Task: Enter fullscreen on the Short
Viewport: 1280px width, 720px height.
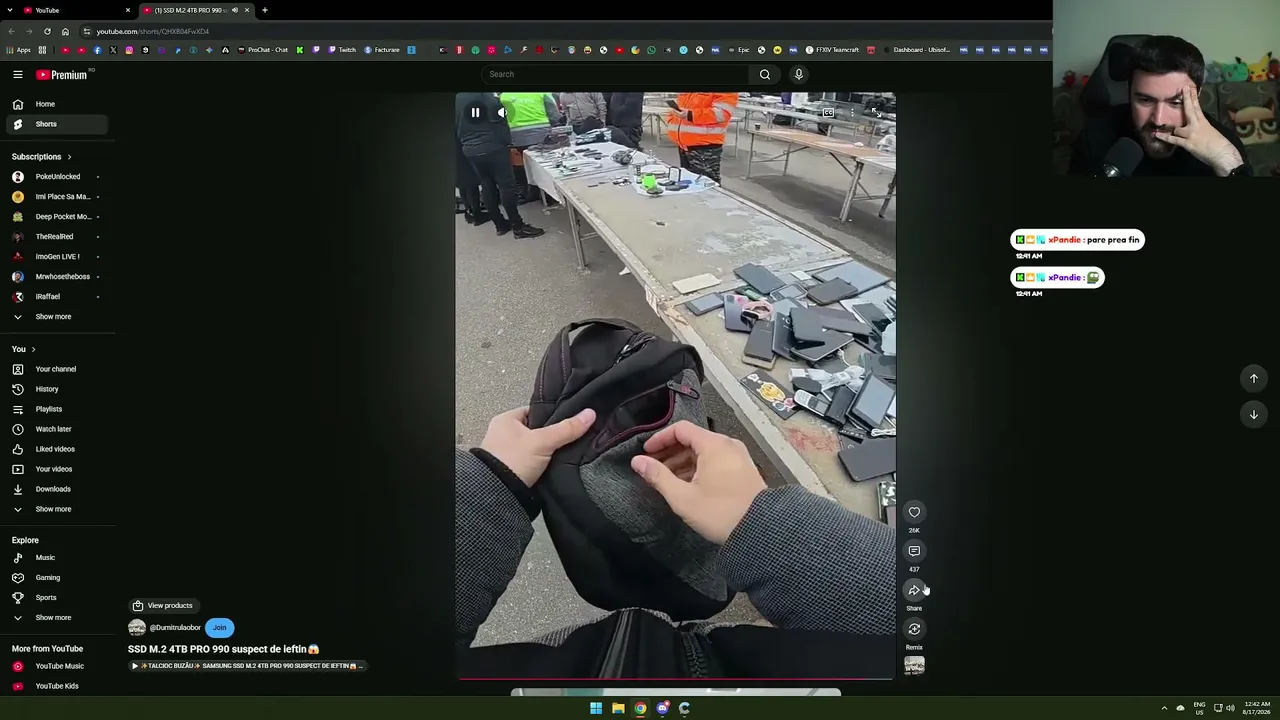Action: click(x=876, y=112)
